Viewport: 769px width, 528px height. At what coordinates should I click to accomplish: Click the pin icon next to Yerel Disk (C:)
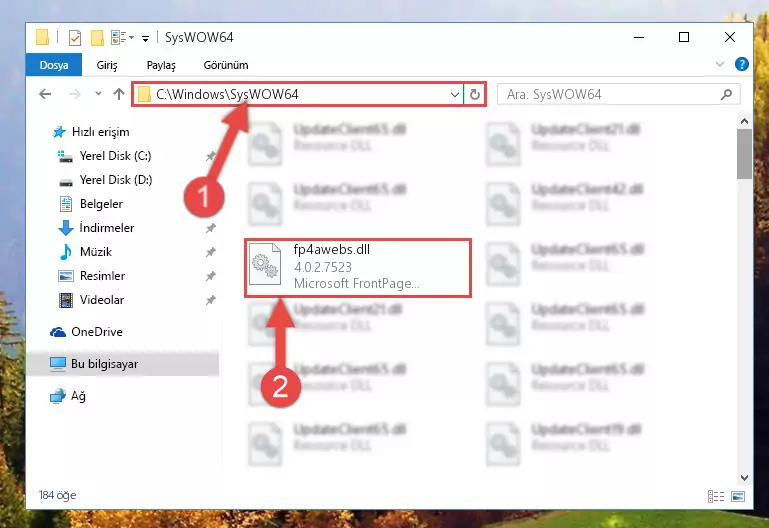click(210, 156)
